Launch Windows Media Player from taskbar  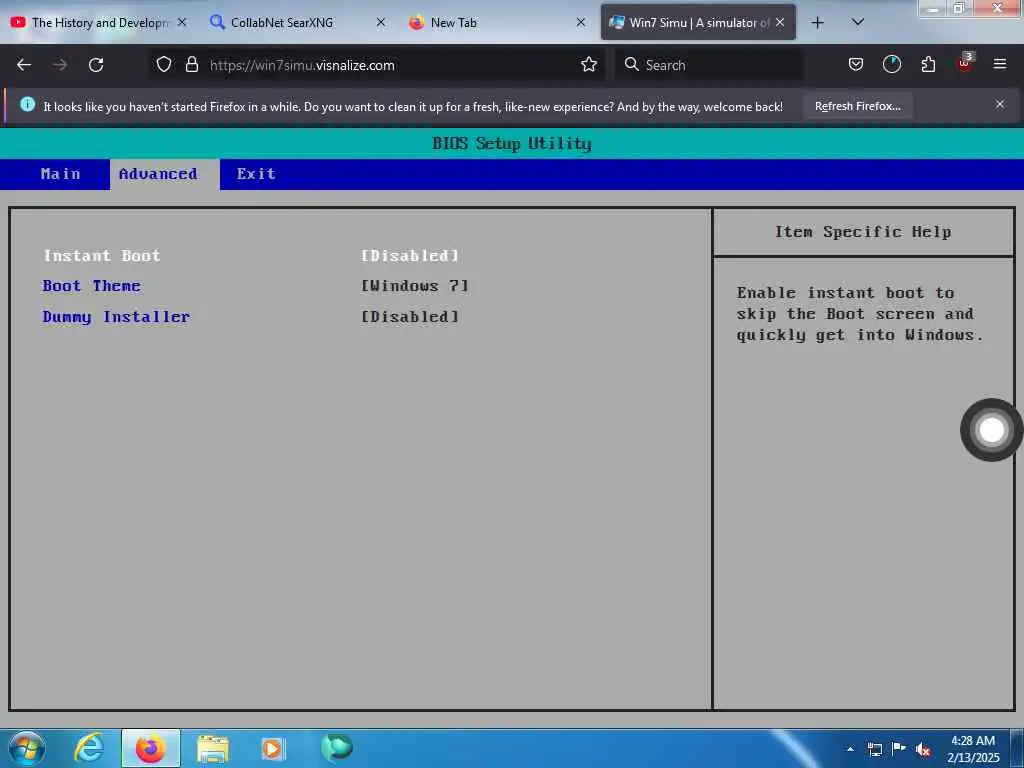click(x=273, y=748)
